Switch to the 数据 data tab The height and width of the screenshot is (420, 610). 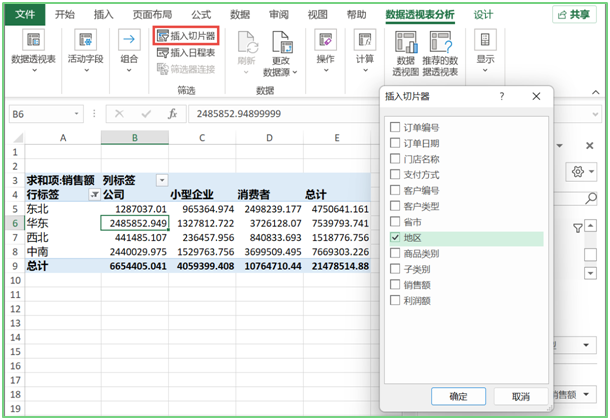240,15
